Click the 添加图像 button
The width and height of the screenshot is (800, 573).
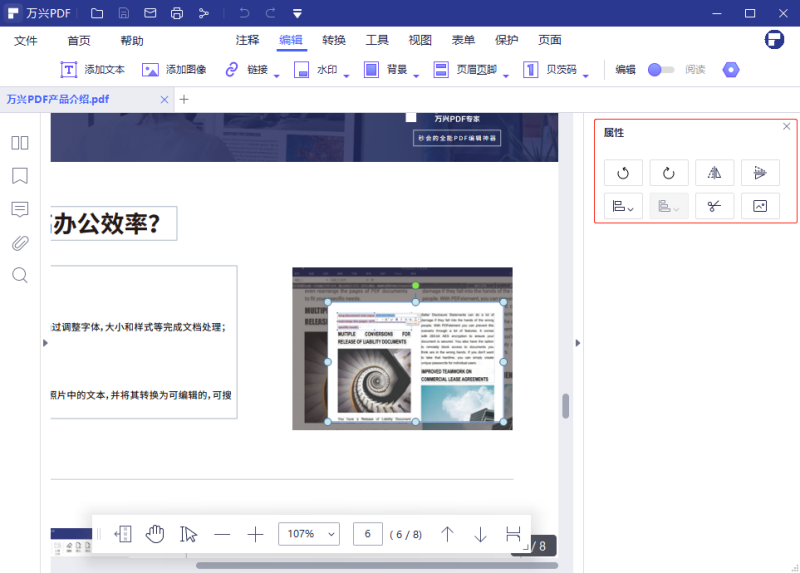pos(174,69)
